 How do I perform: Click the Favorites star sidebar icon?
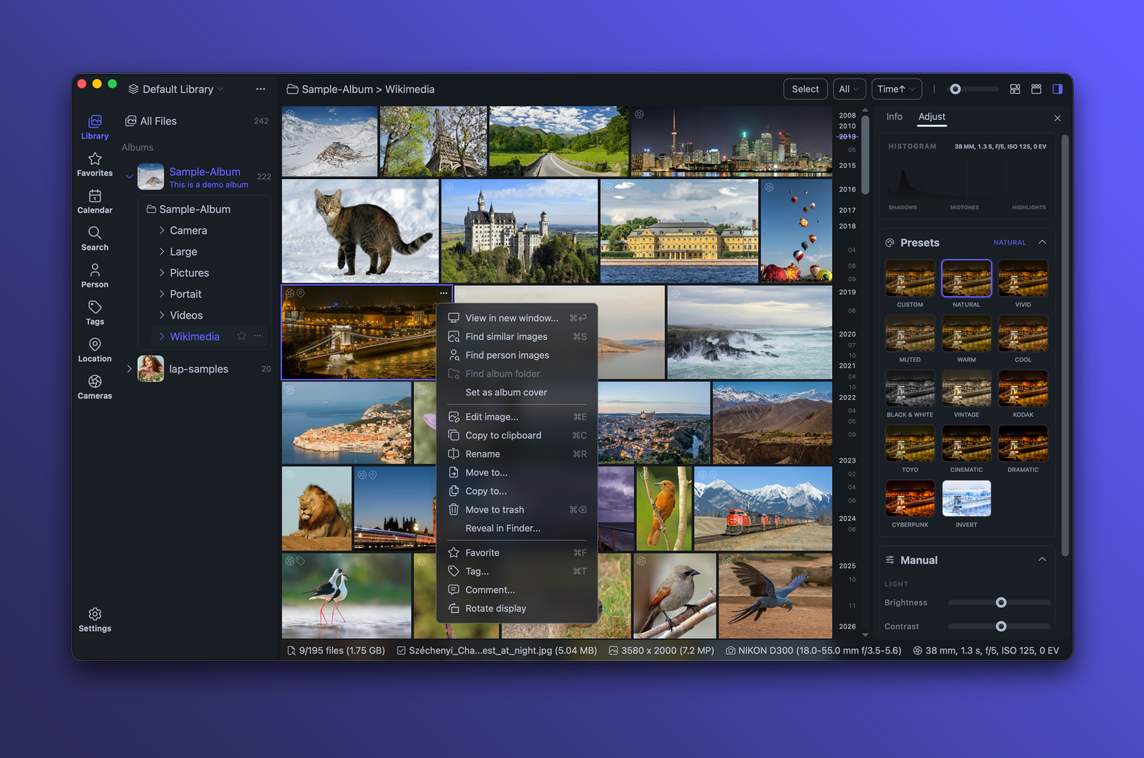pyautogui.click(x=95, y=164)
